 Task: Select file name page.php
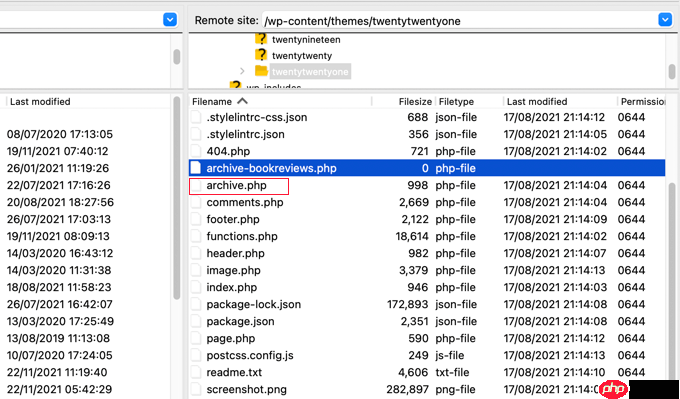pos(231,338)
